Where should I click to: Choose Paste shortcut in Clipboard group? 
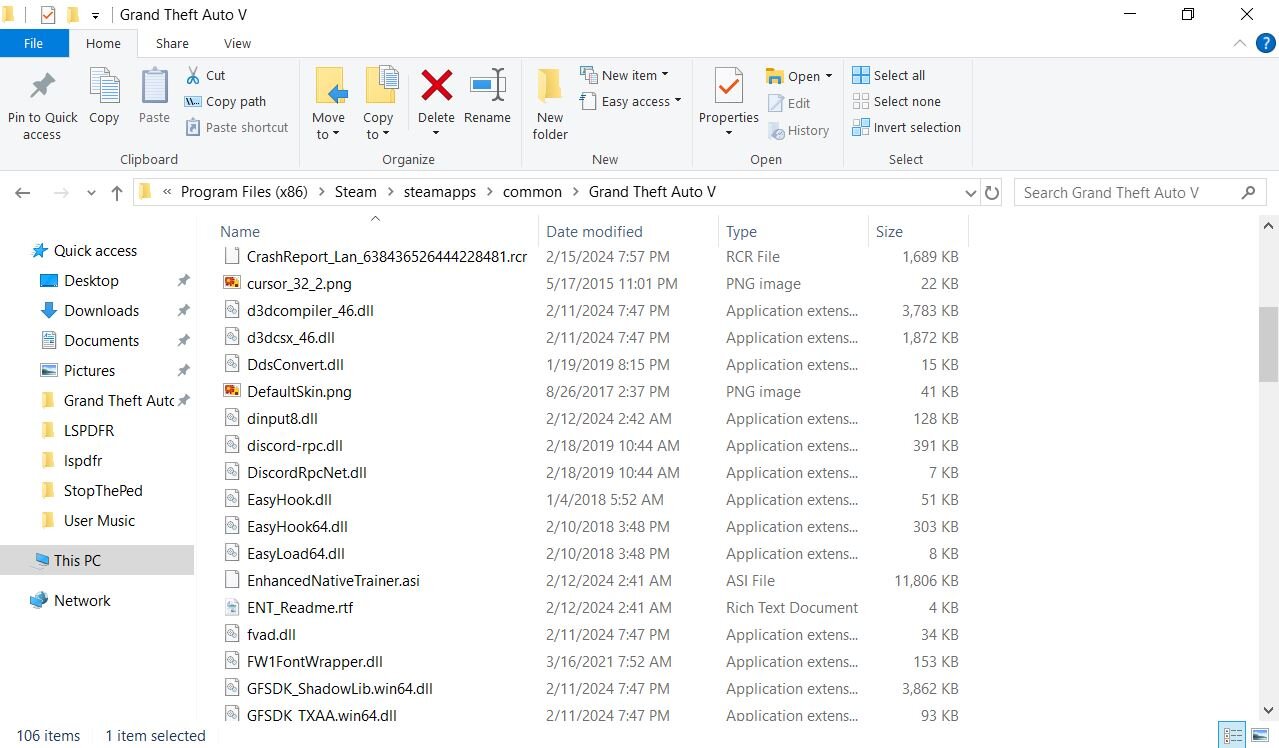click(x=238, y=127)
